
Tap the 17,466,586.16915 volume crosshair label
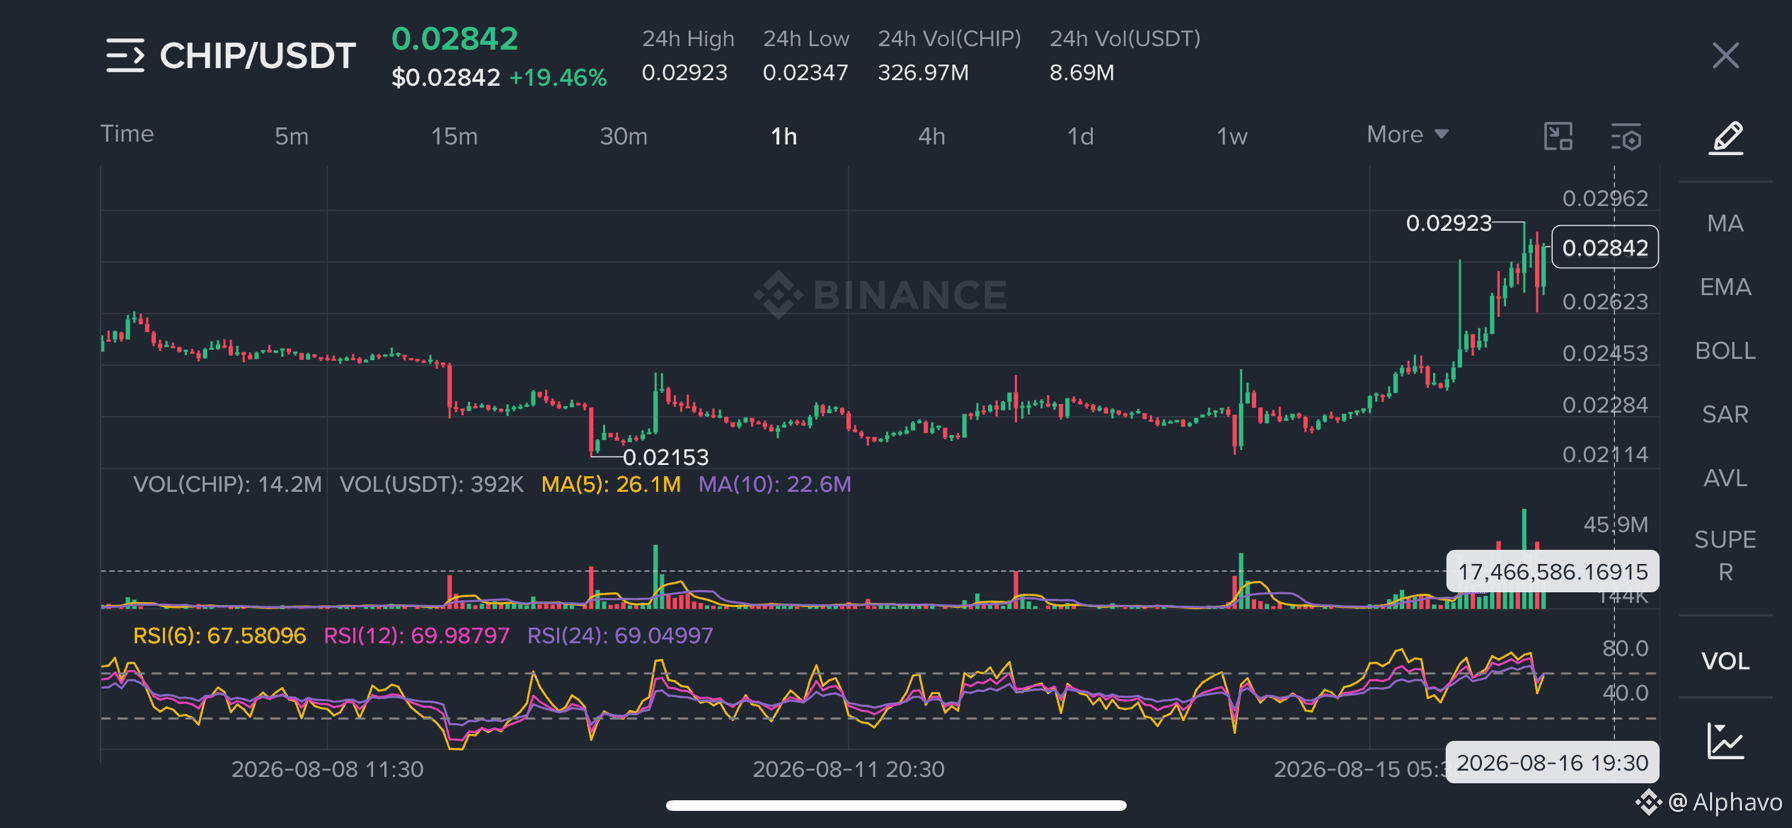click(x=1553, y=572)
